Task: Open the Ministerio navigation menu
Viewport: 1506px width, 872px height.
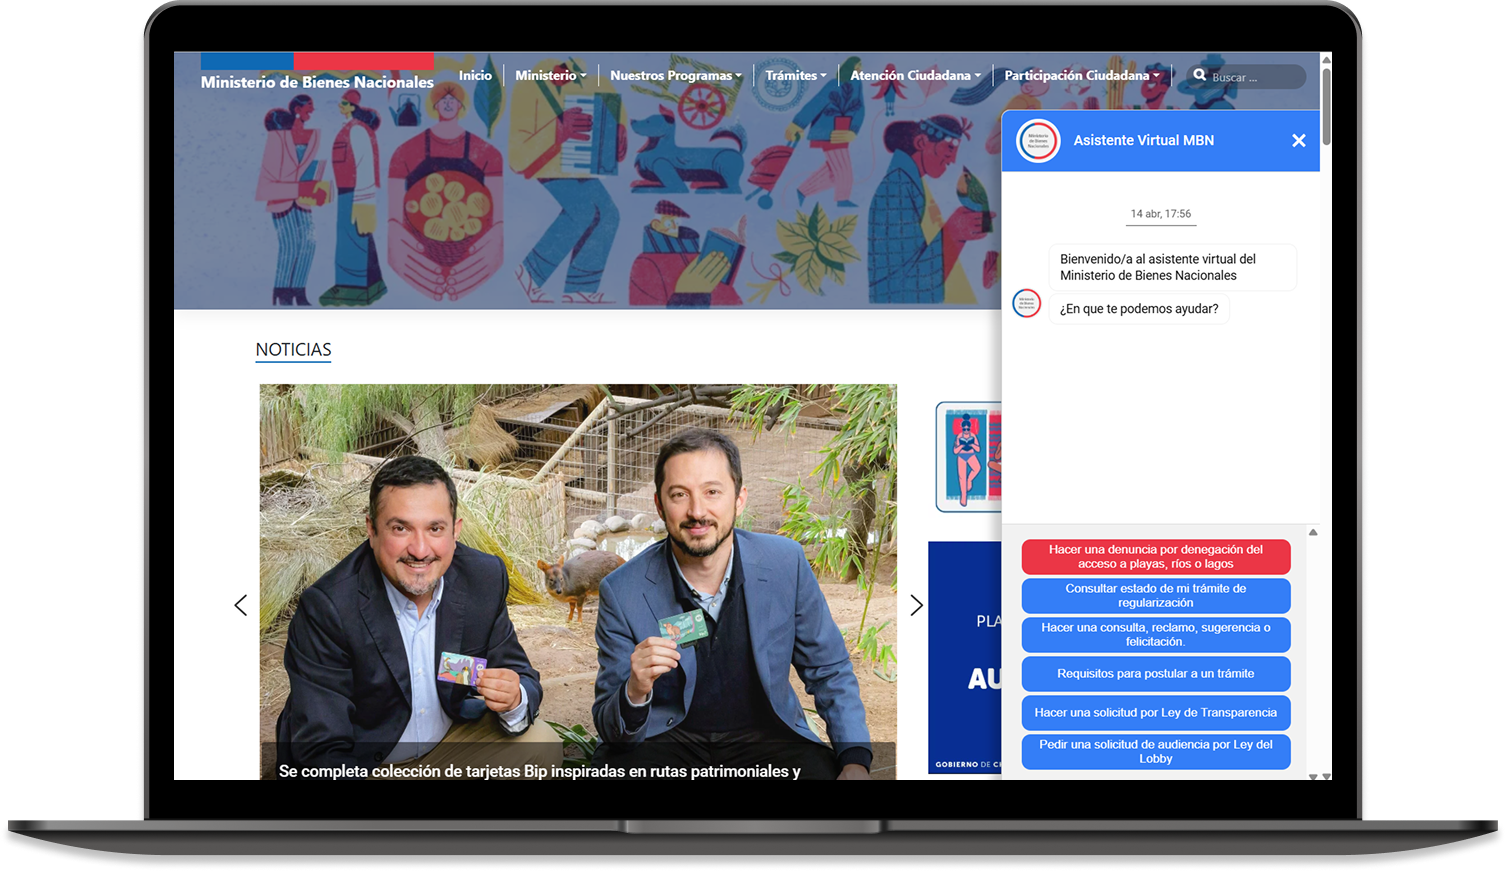Action: 550,75
